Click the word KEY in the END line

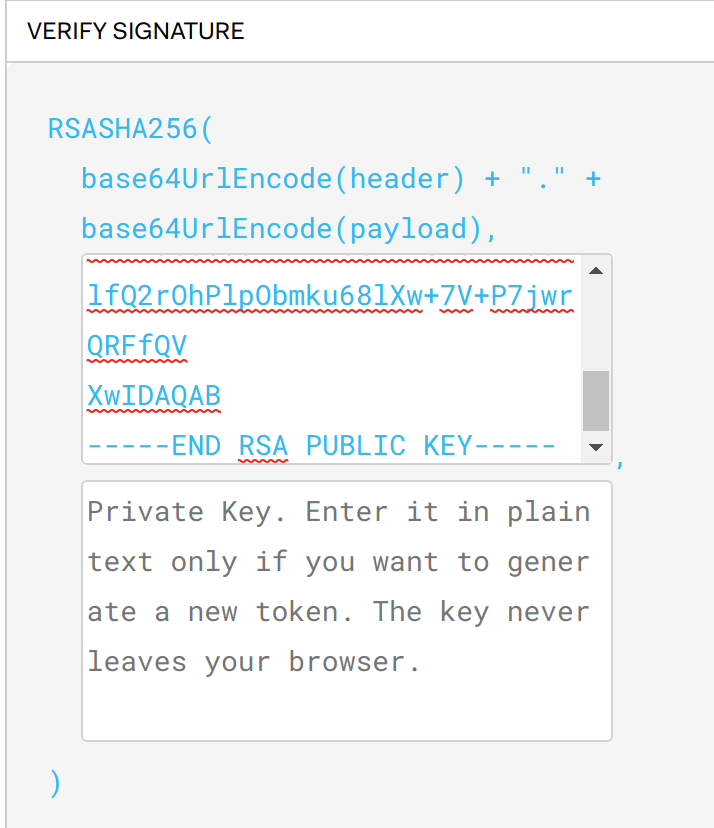click(447, 446)
